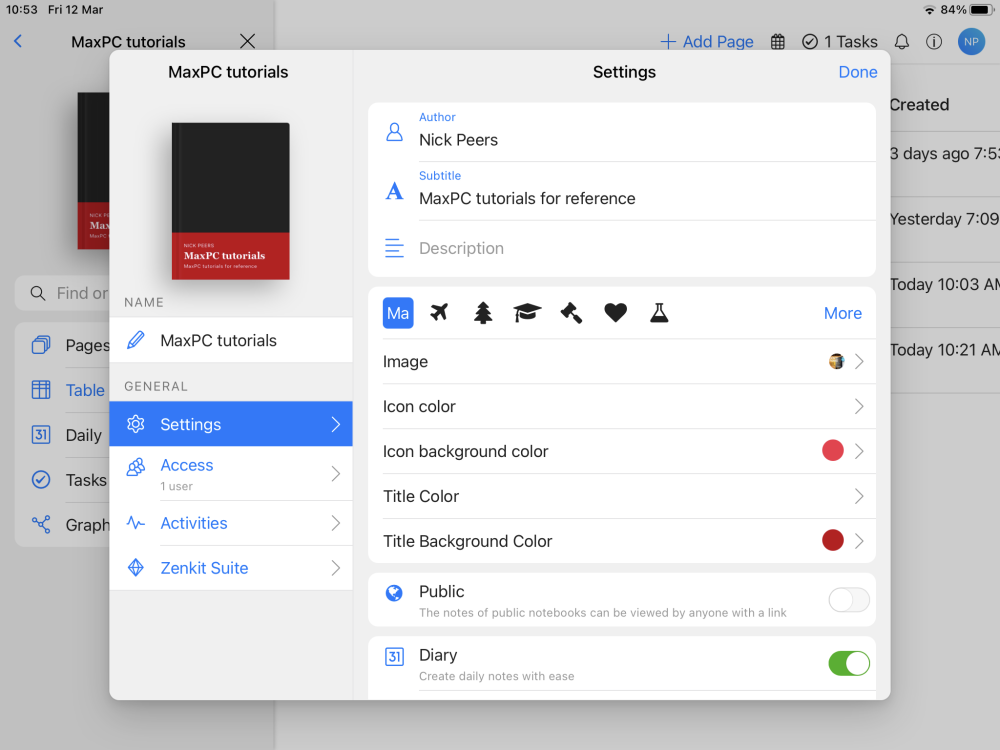The height and width of the screenshot is (750, 1000).
Task: Select the pine tree notebook icon
Action: pyautogui.click(x=483, y=312)
